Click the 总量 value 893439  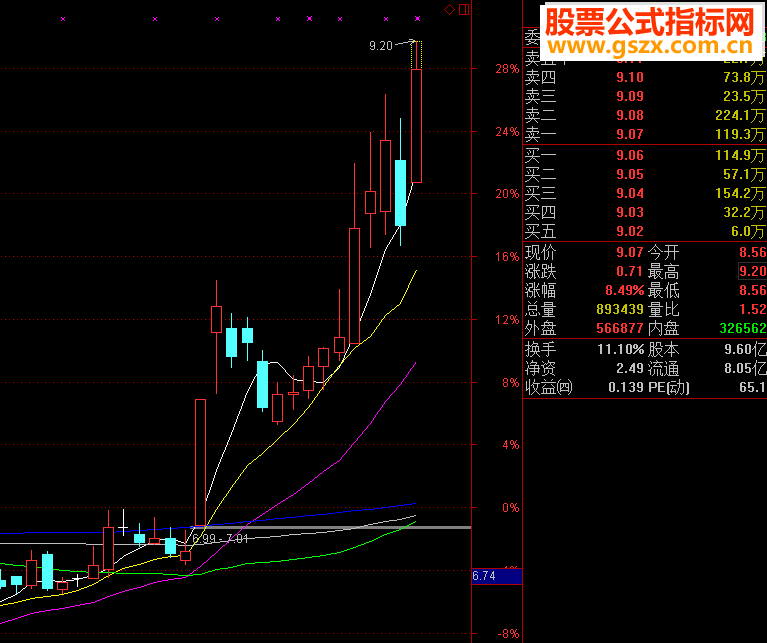(620, 310)
